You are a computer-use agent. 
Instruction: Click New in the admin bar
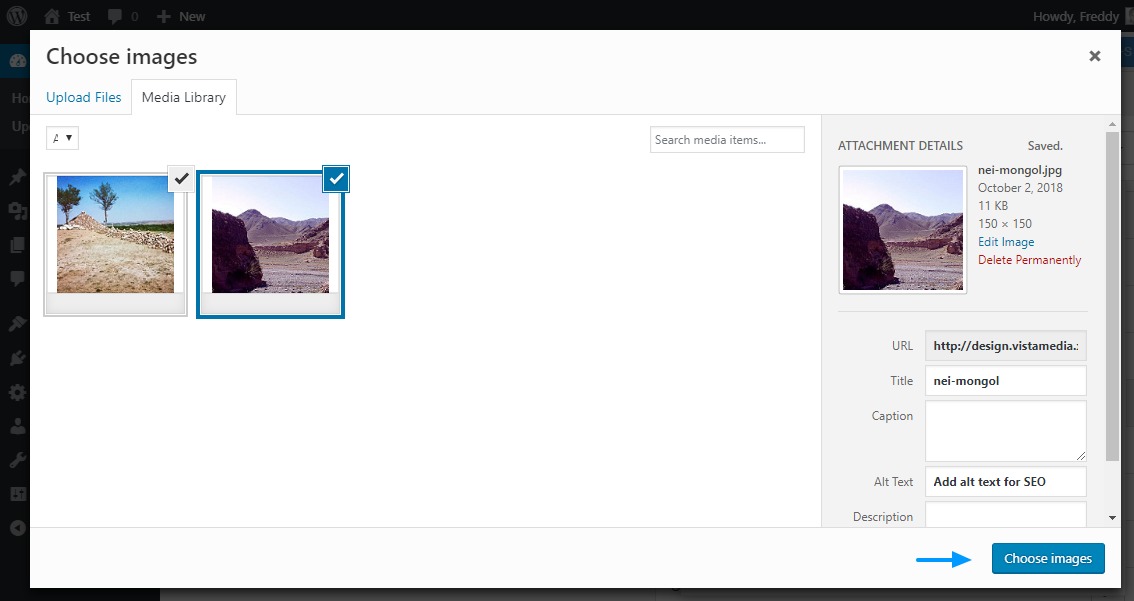[x=181, y=16]
